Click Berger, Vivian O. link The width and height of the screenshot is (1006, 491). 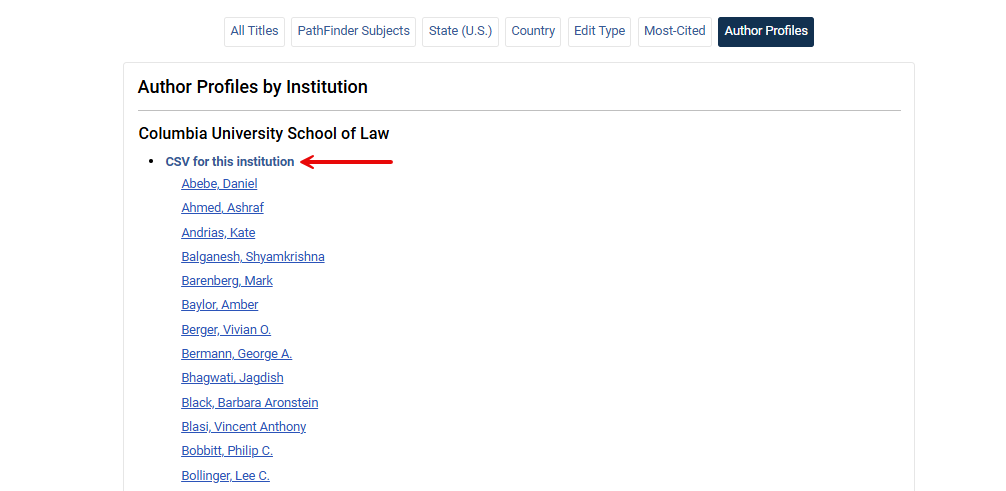coord(226,330)
